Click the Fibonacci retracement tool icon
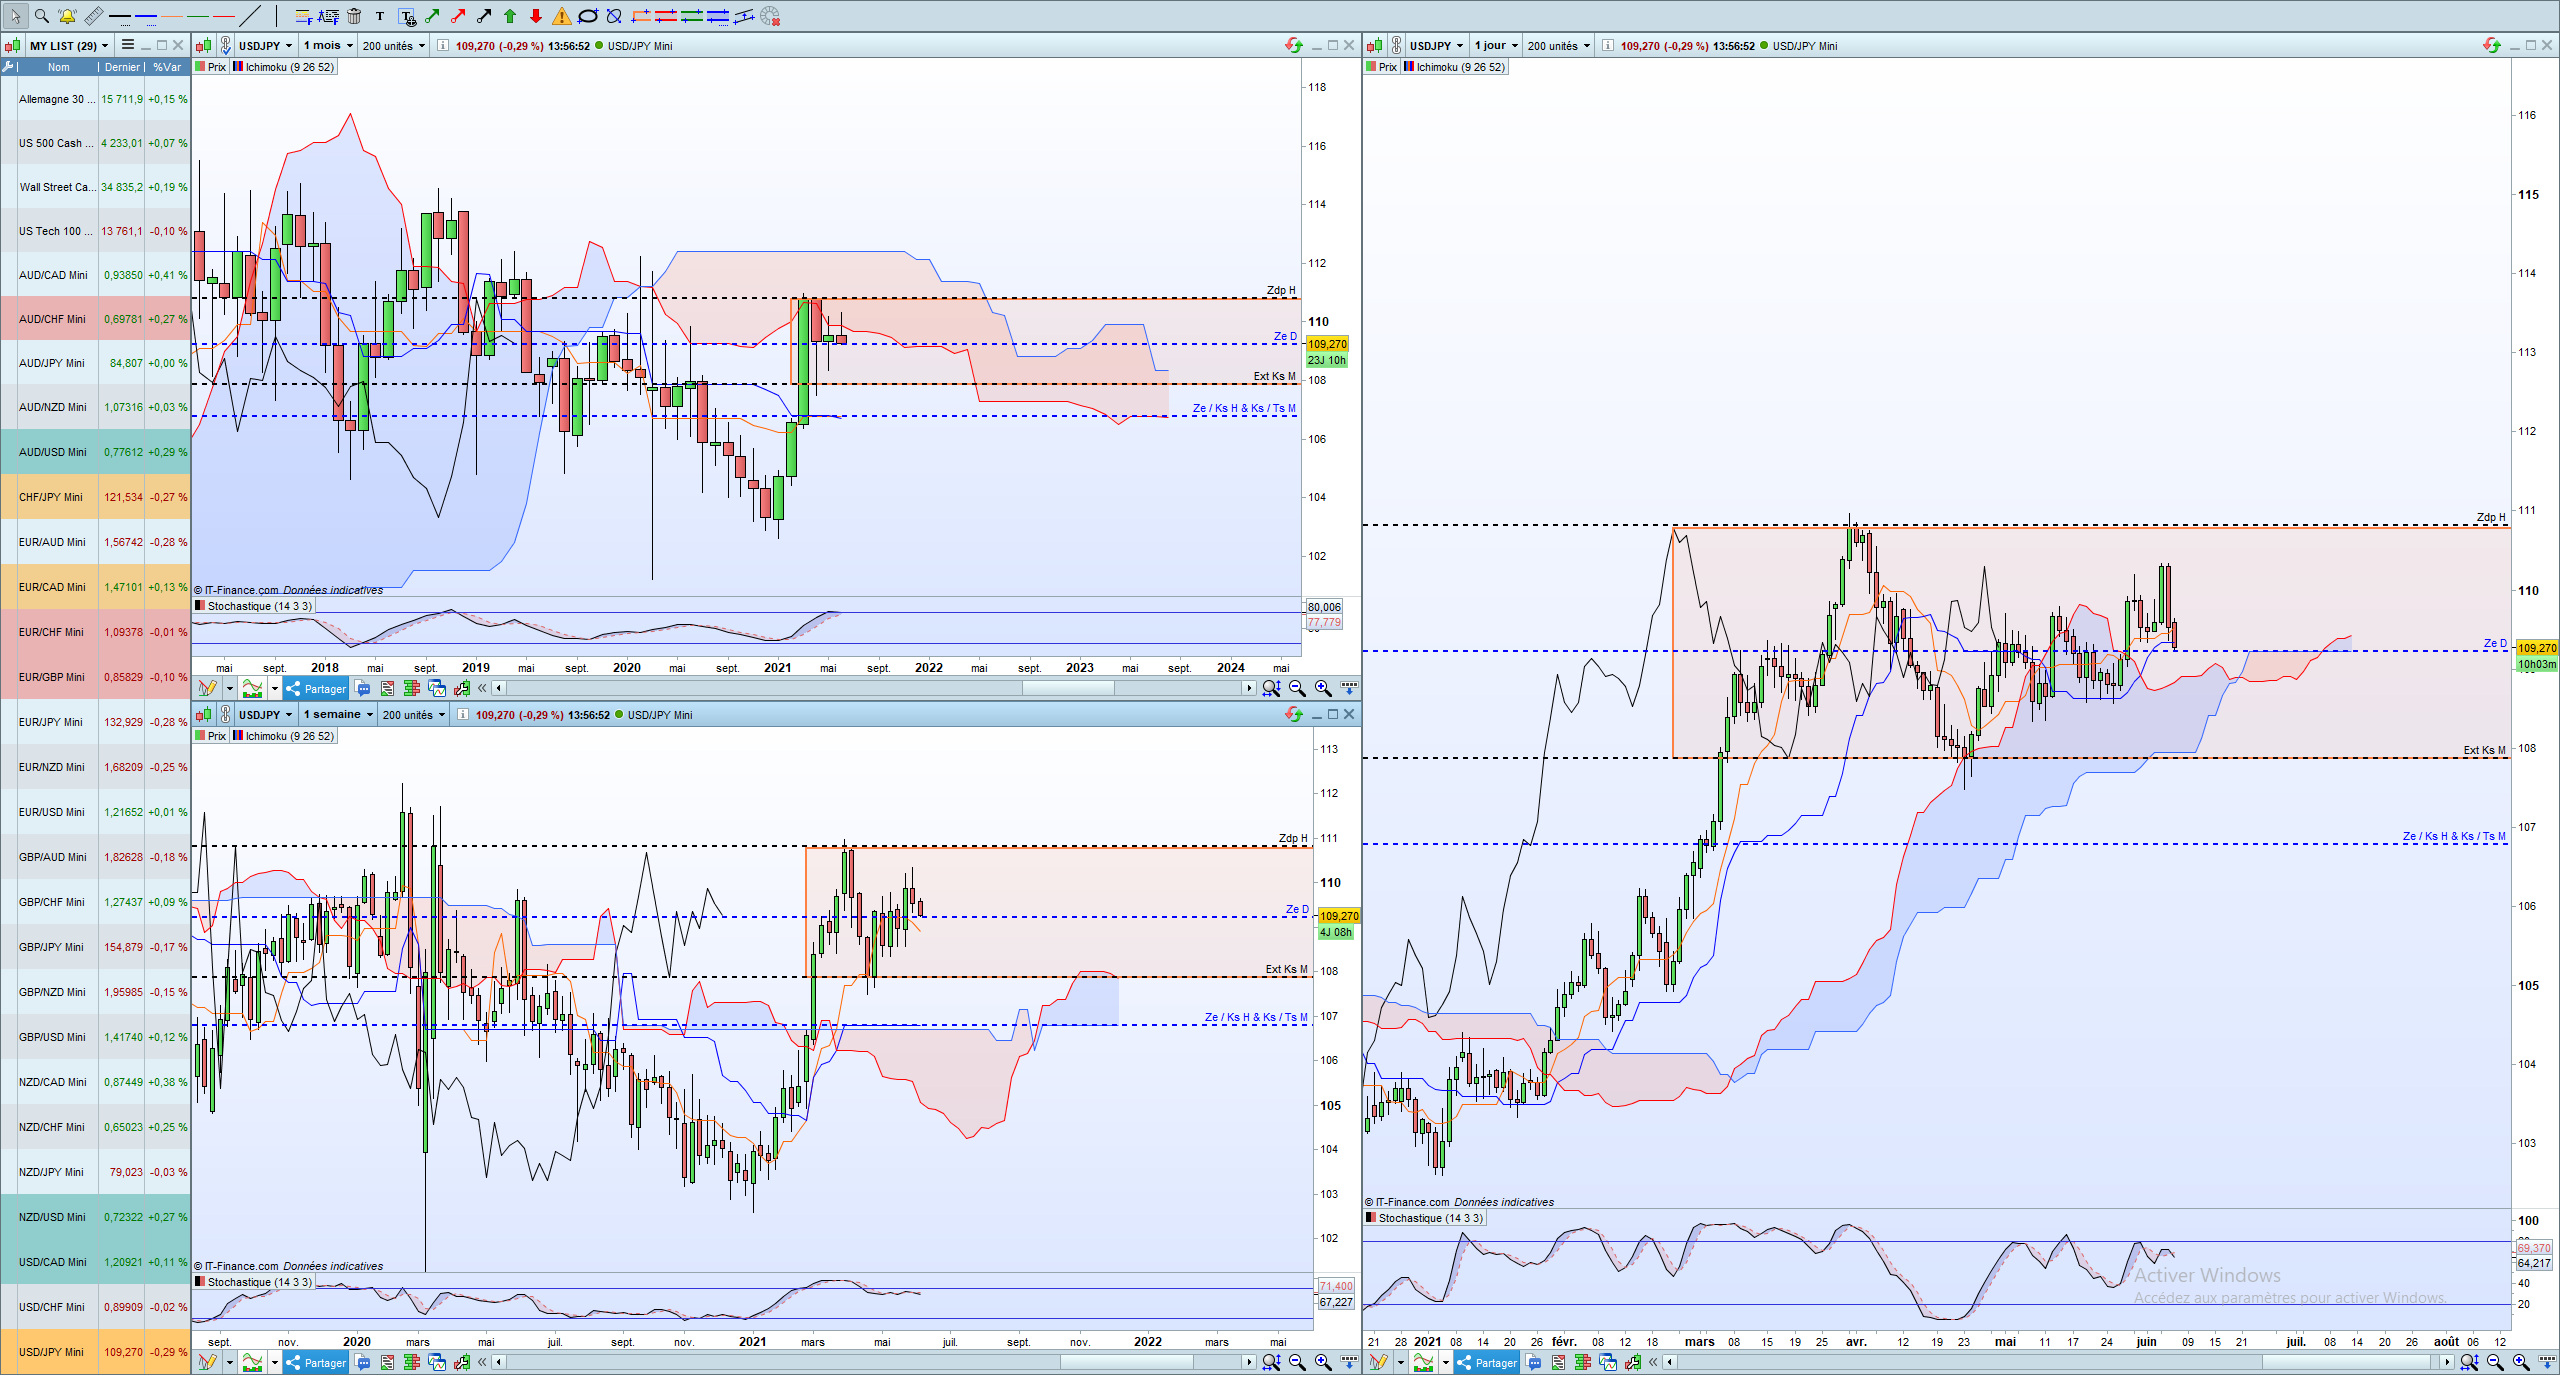Screen dimensions: 2560x1375 [302, 16]
